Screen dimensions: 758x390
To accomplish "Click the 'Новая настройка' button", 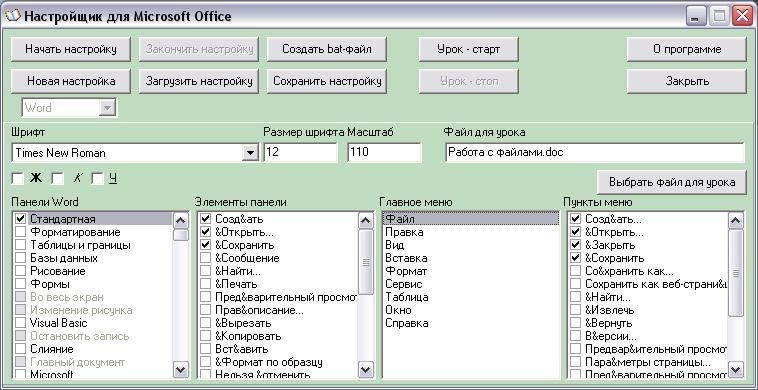I will click(71, 81).
